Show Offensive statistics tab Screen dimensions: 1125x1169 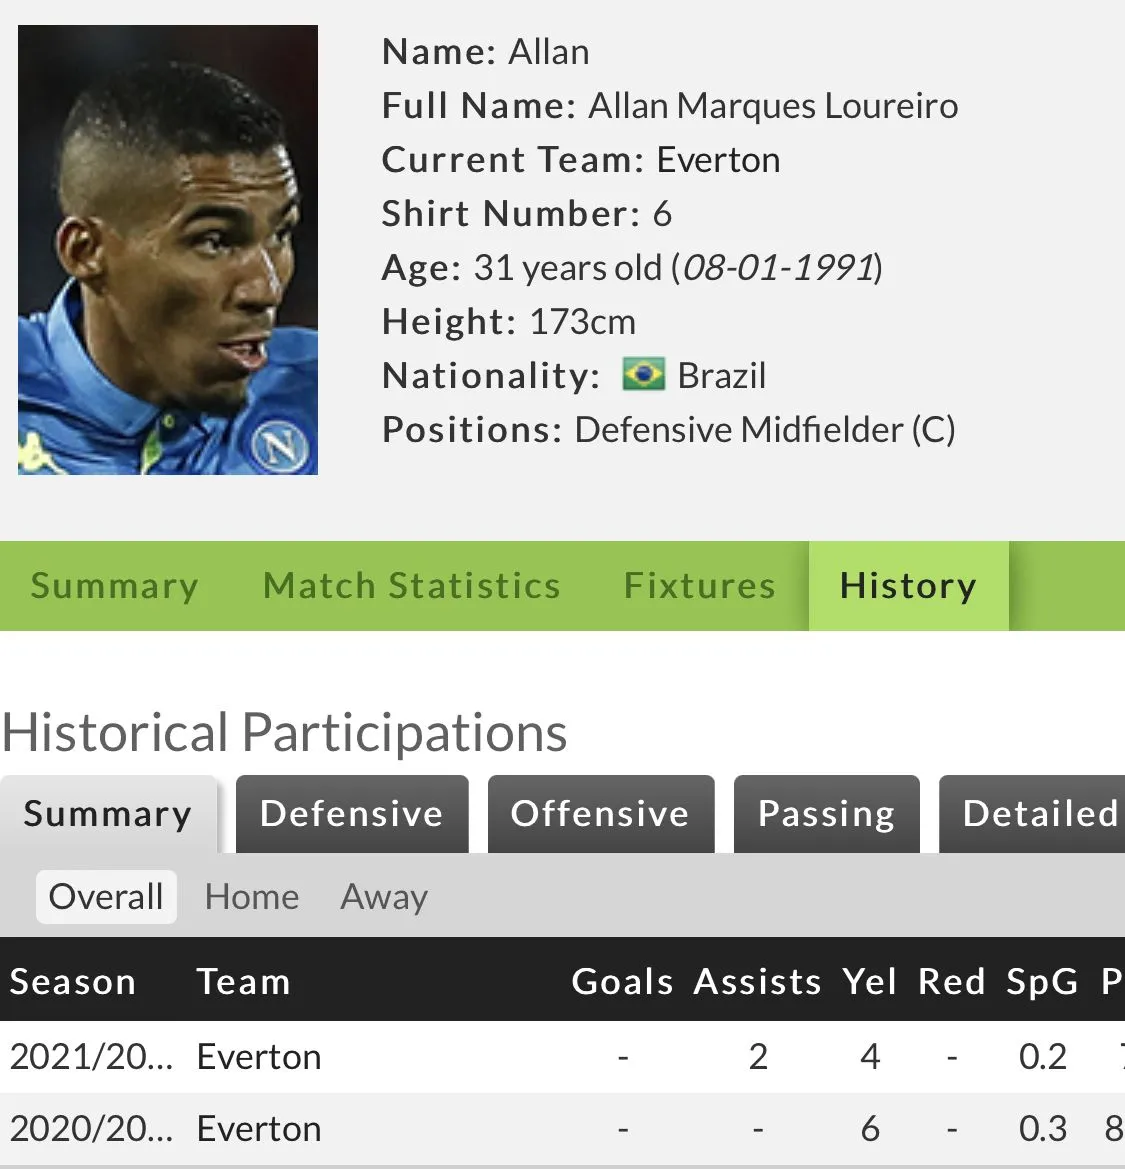[x=600, y=814]
